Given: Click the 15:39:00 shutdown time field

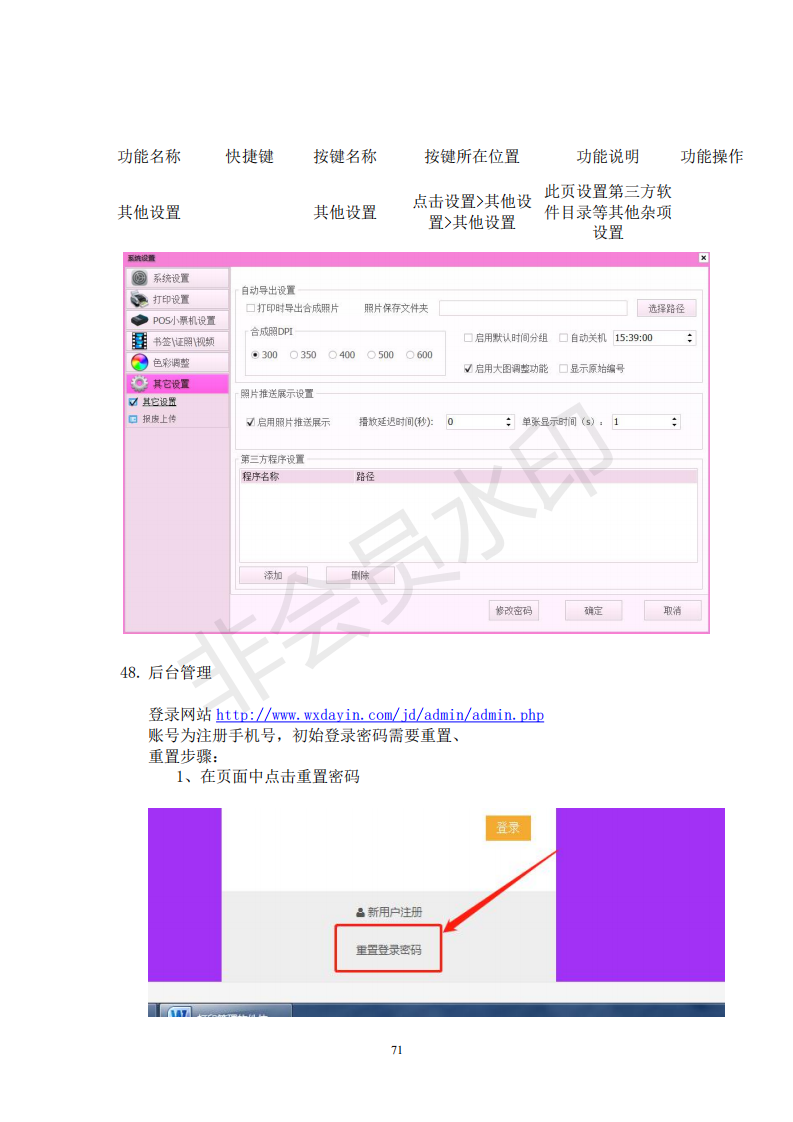Looking at the screenshot, I should [x=648, y=338].
